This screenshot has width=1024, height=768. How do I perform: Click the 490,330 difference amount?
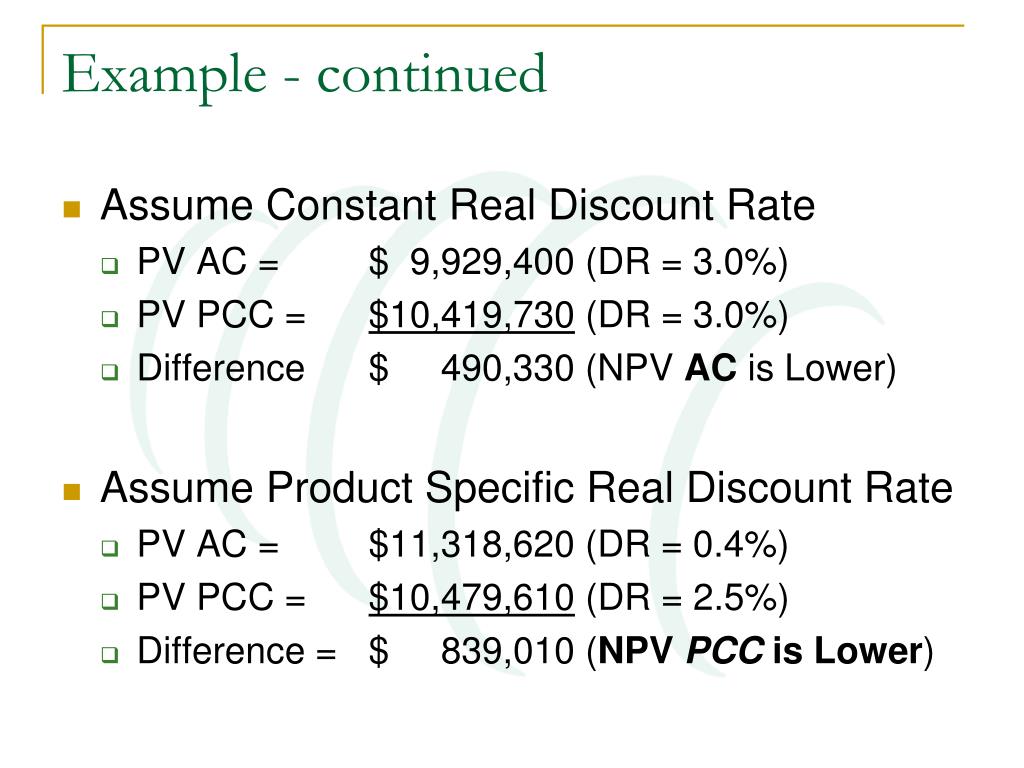point(507,369)
